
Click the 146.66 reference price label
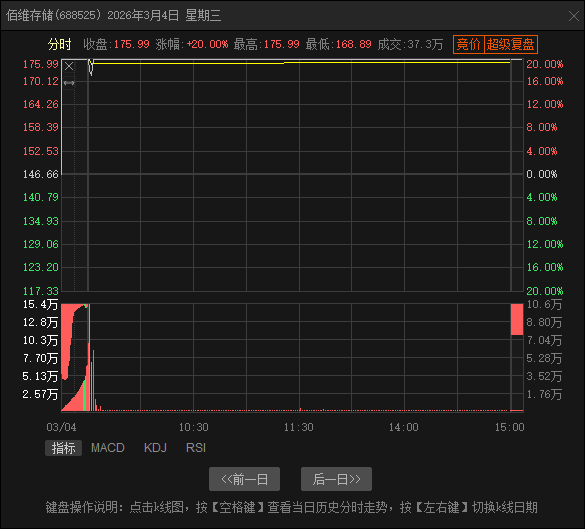pos(41,174)
